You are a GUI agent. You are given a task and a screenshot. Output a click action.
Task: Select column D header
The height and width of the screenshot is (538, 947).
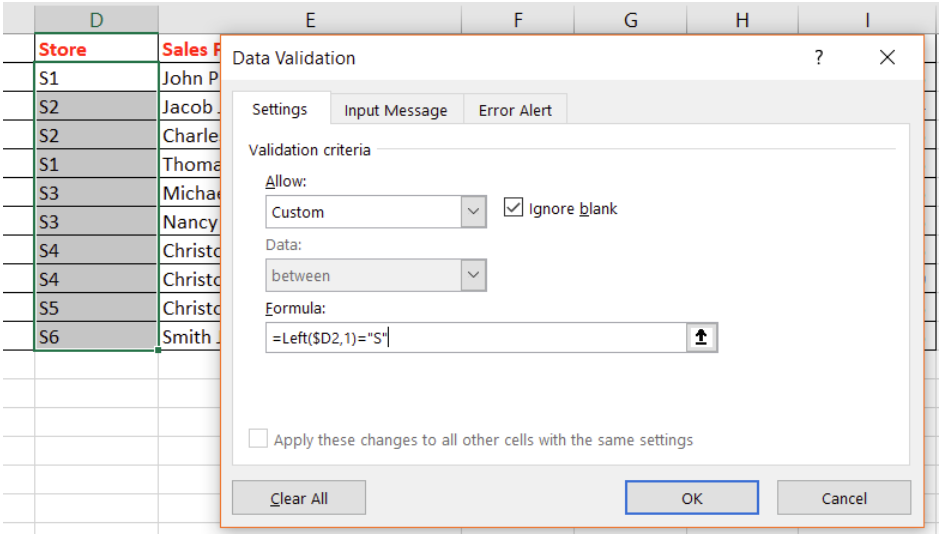coord(96,19)
